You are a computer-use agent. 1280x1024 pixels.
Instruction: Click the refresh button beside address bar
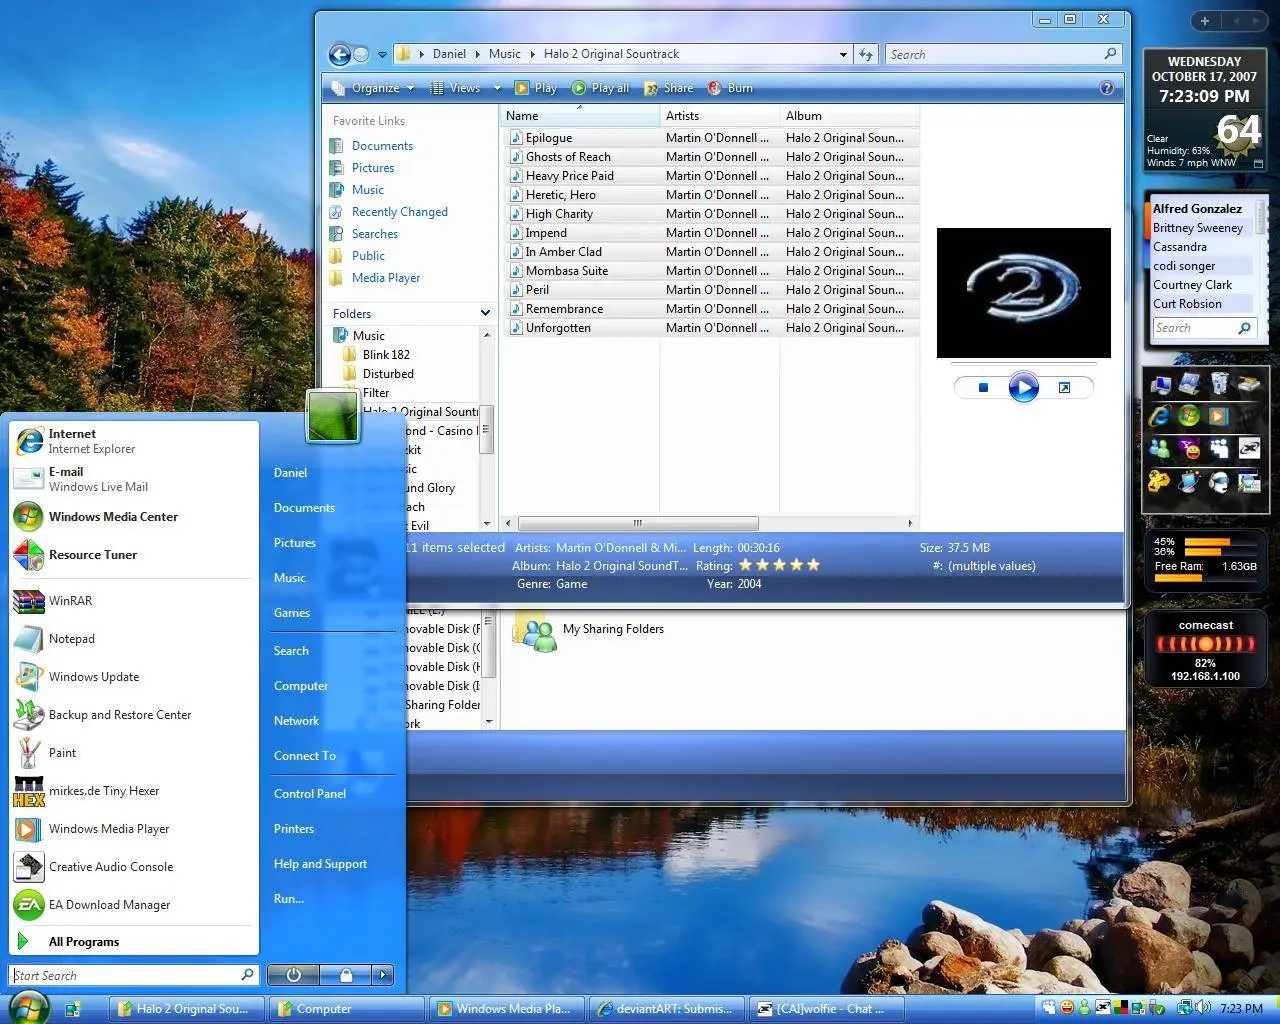pyautogui.click(x=866, y=55)
